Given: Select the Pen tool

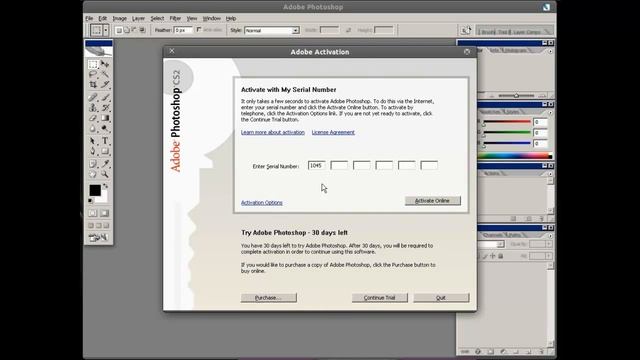Looking at the screenshot, I should coord(93,151).
